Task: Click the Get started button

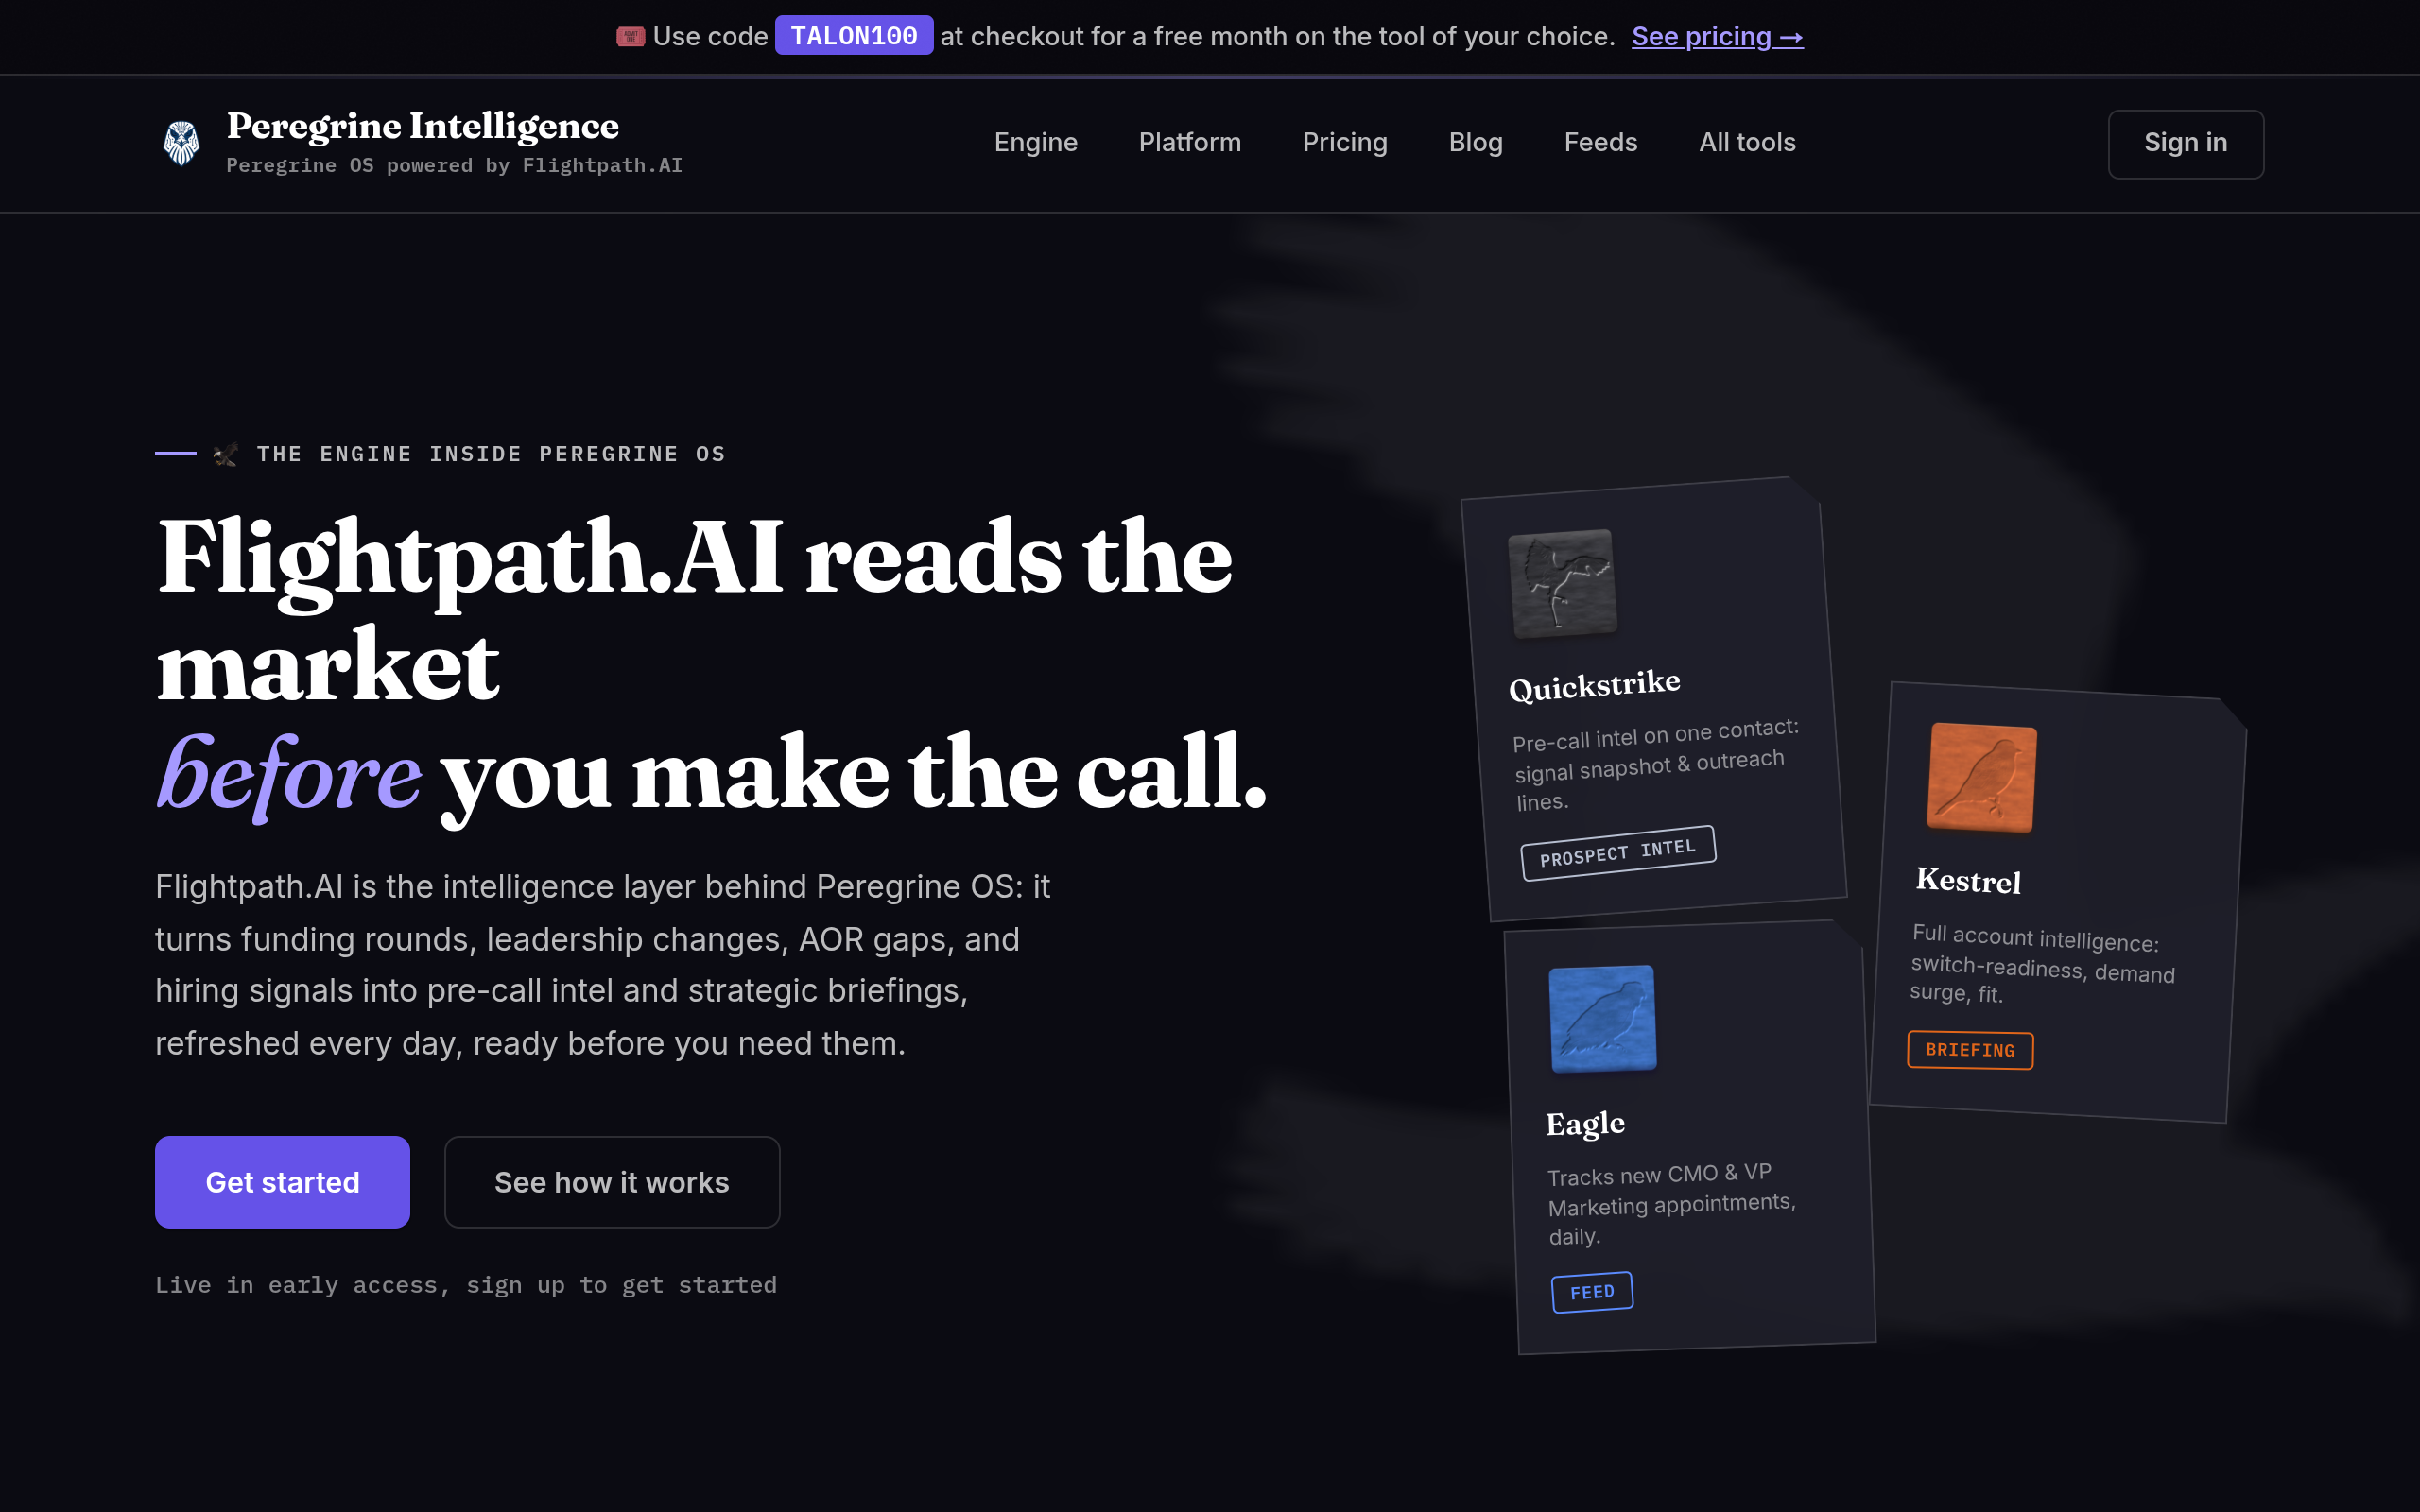Action: (282, 1182)
